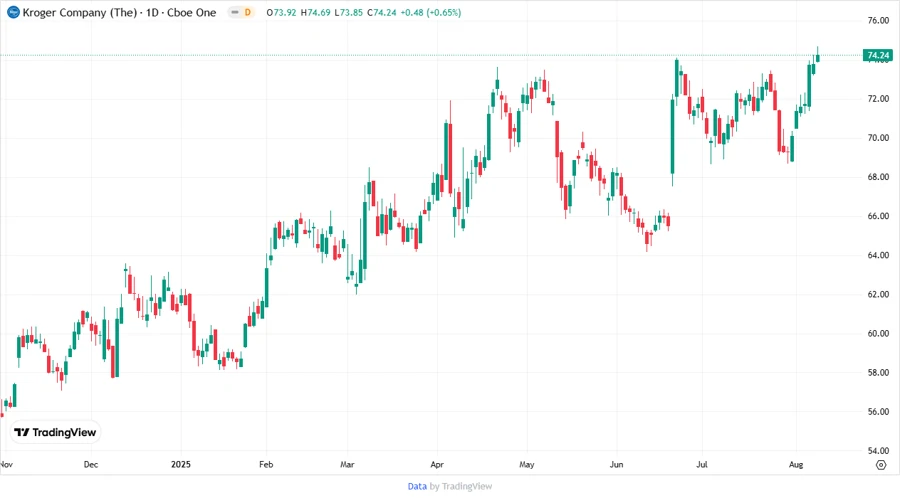Click the 62.00 price axis label
The height and width of the screenshot is (498, 900).
pos(878,294)
